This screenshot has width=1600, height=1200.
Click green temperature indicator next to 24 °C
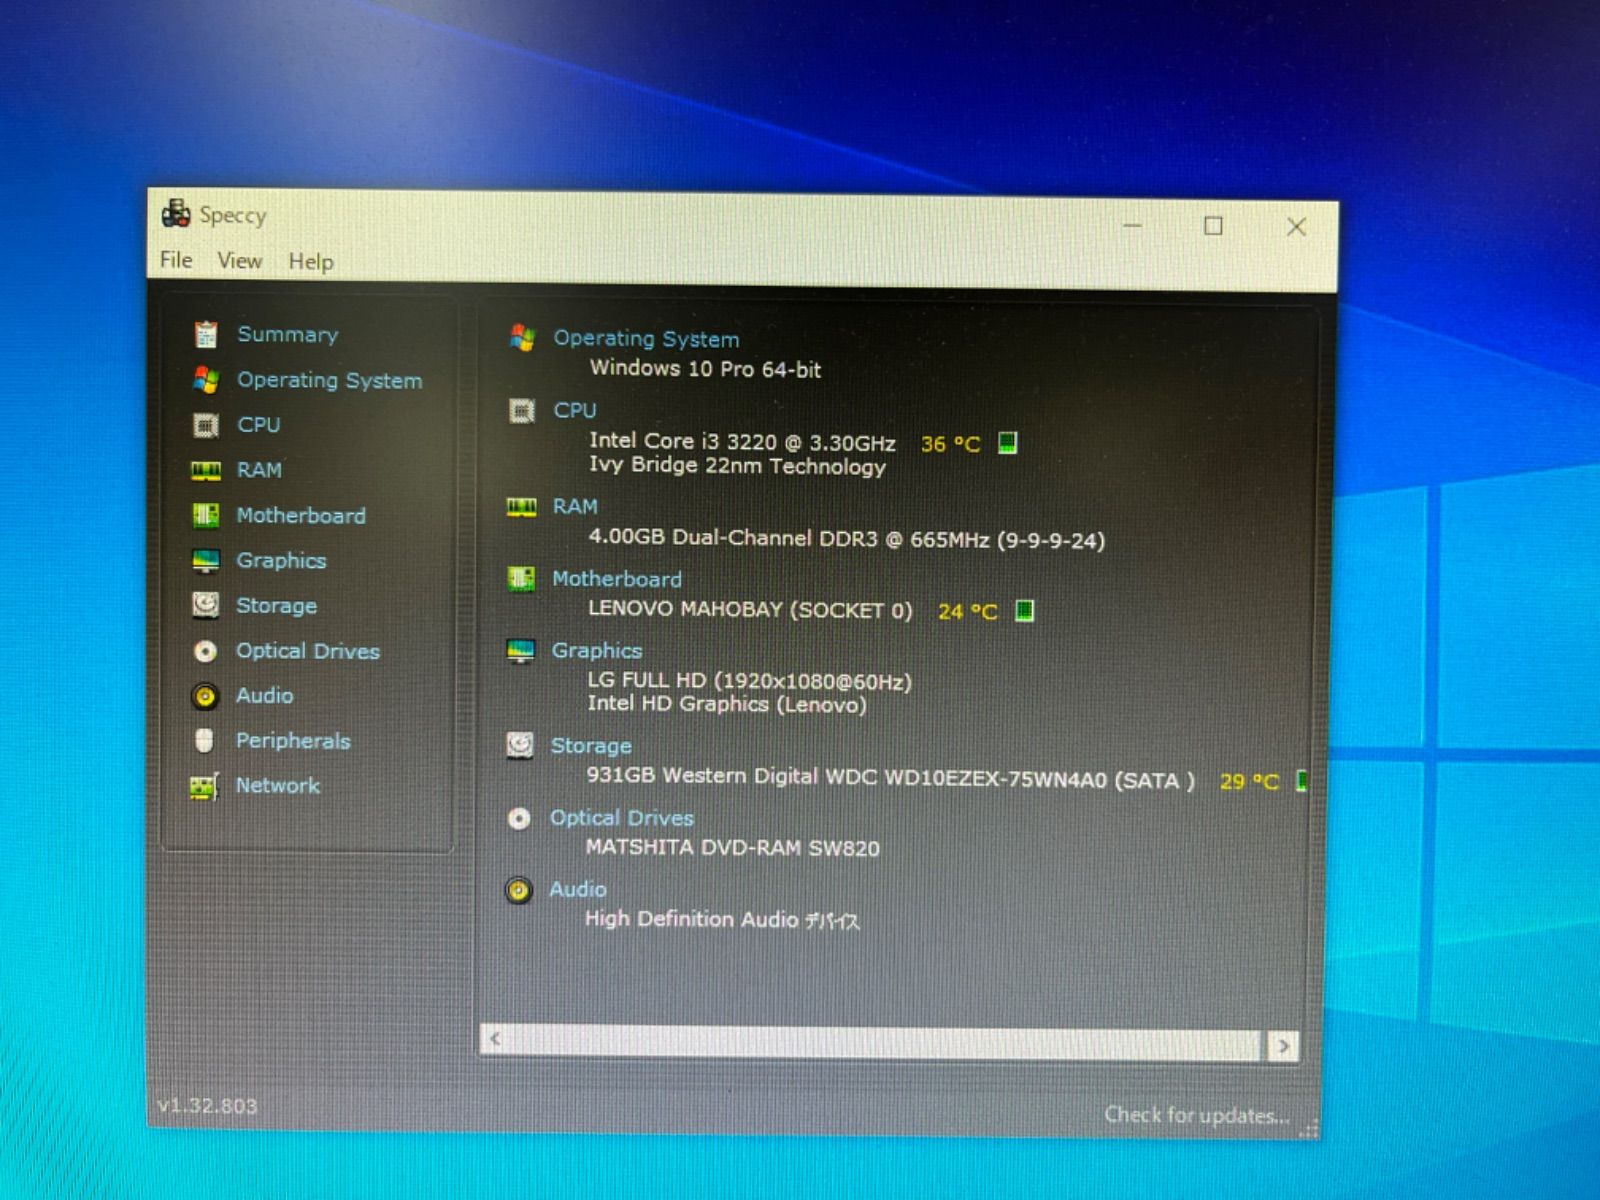click(1025, 610)
